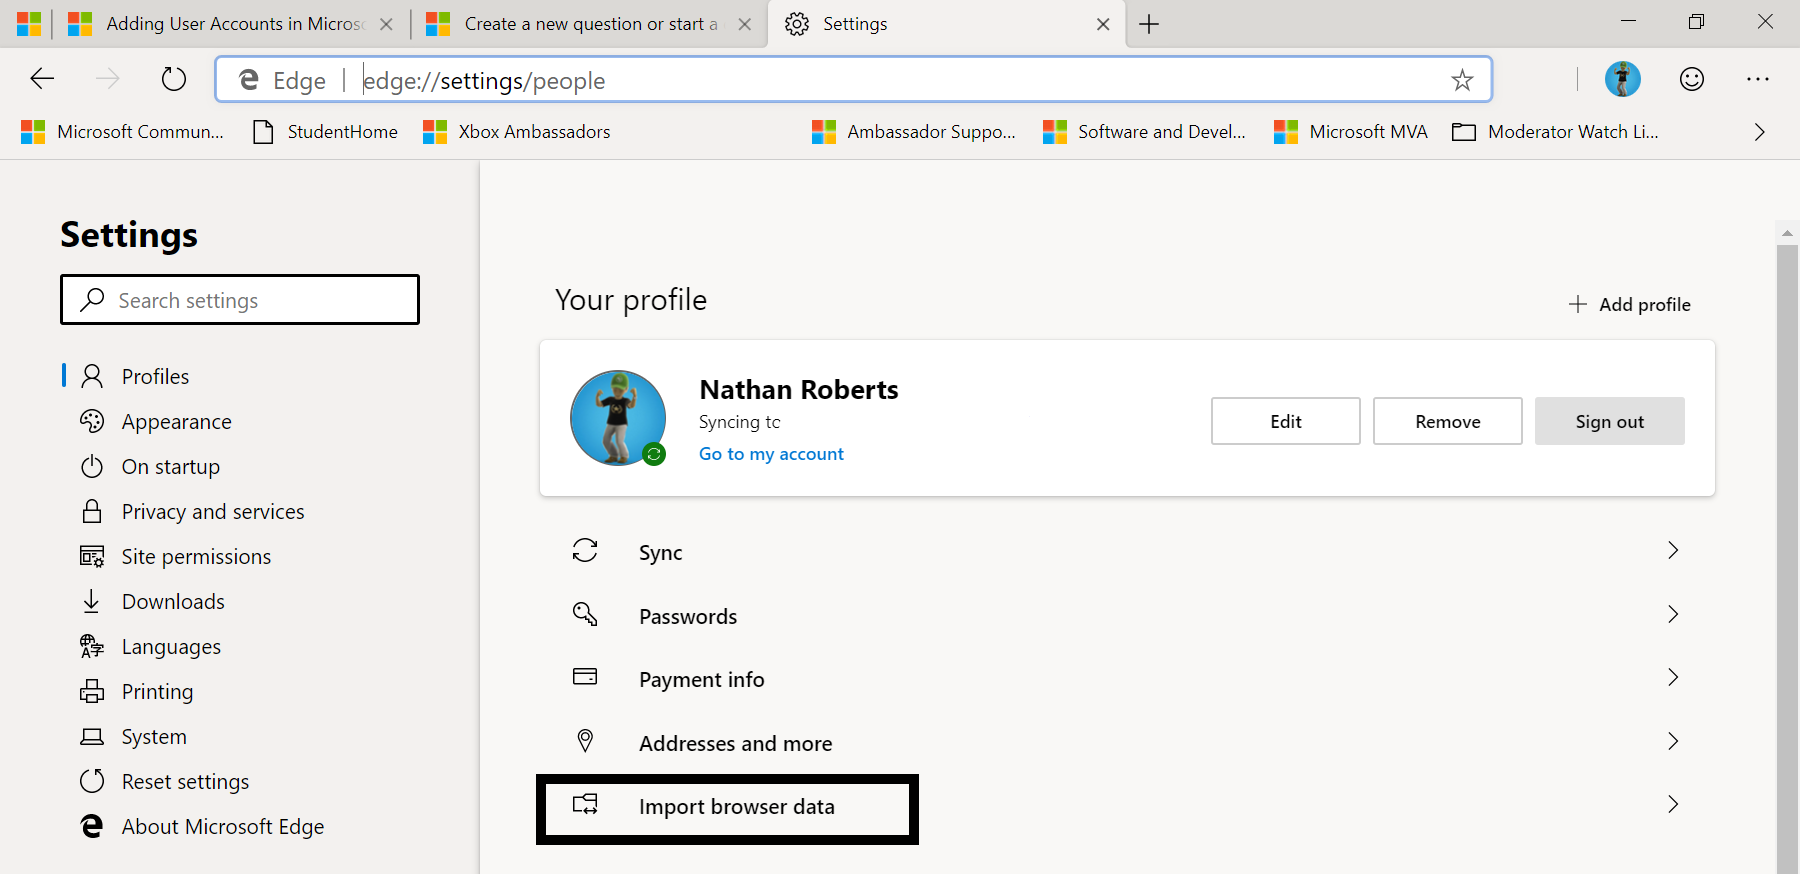Click the Passwords key icon

[585, 614]
